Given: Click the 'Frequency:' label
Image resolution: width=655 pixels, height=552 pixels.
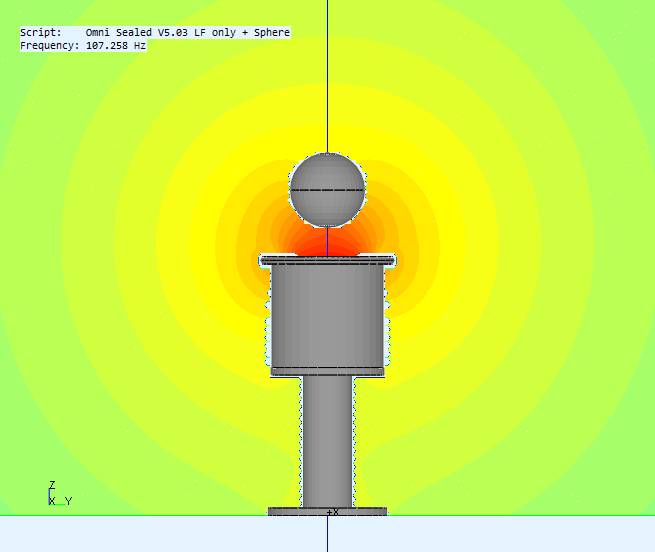Looking at the screenshot, I should [50, 46].
